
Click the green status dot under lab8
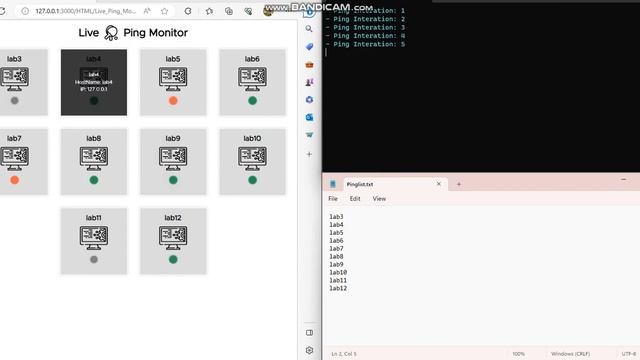(x=94, y=180)
